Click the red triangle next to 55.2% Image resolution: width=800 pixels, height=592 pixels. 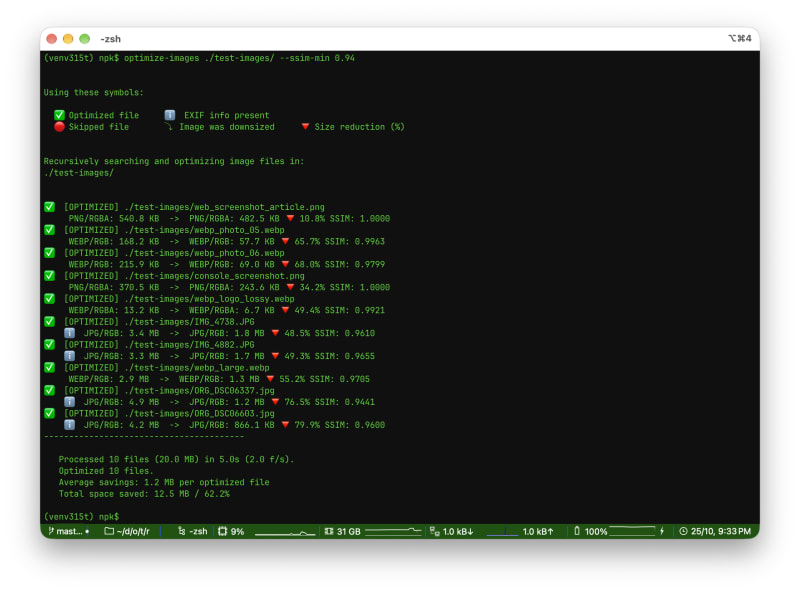pyautogui.click(x=270, y=379)
